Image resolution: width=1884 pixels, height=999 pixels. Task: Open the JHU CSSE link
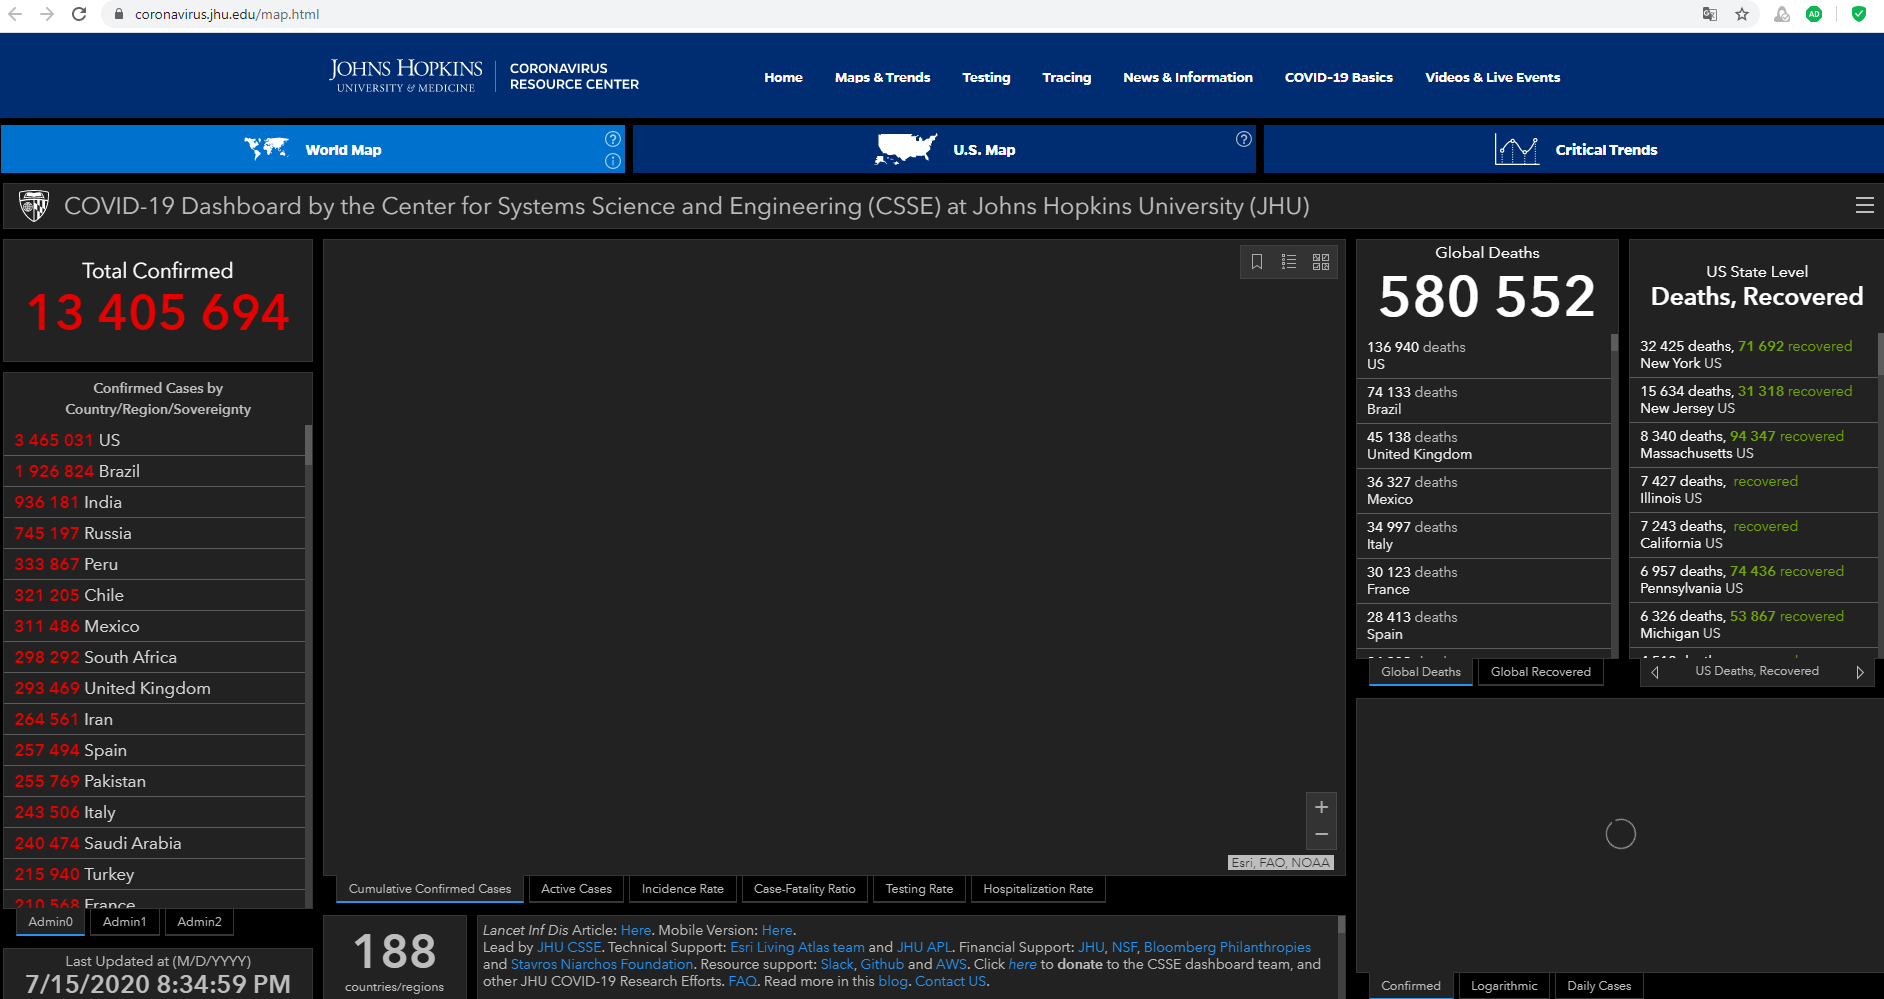(x=569, y=947)
